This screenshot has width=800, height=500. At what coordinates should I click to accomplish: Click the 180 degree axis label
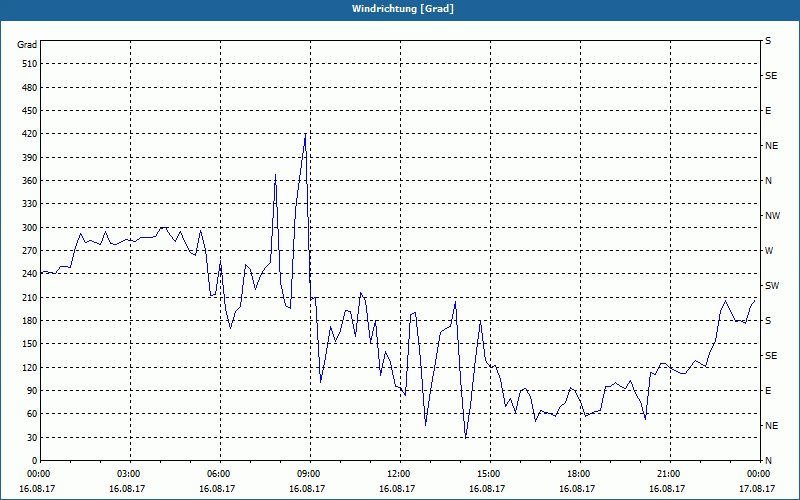30,321
